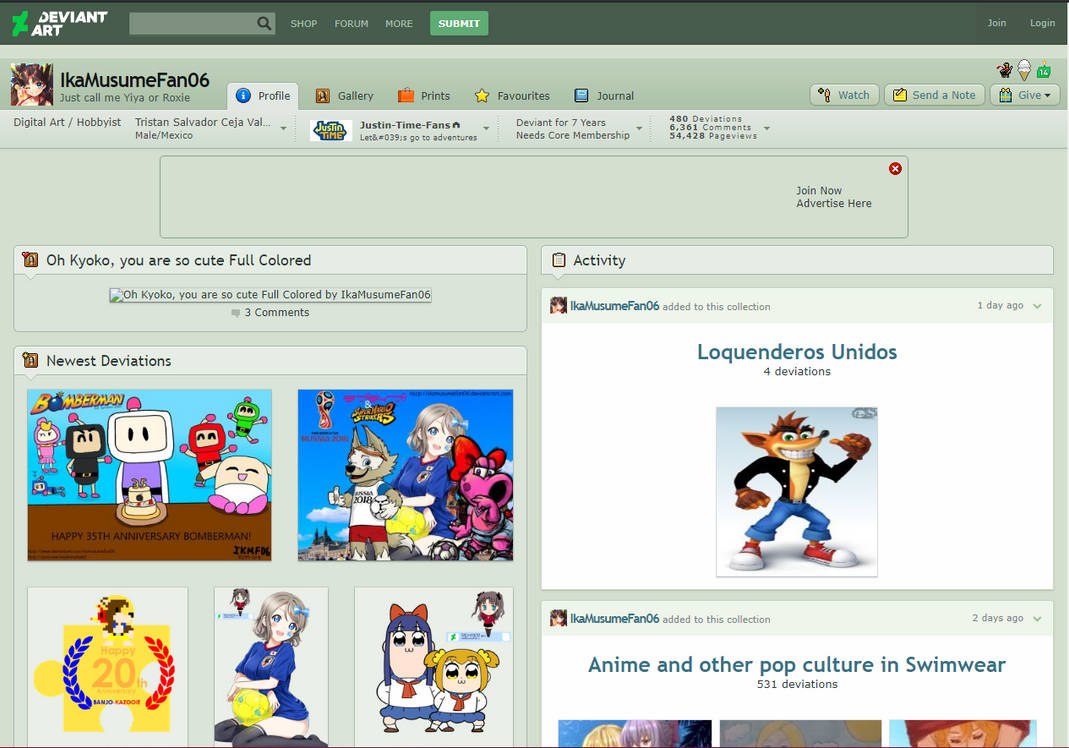
Task: Click the green llama badge icon
Action: coord(1044,70)
